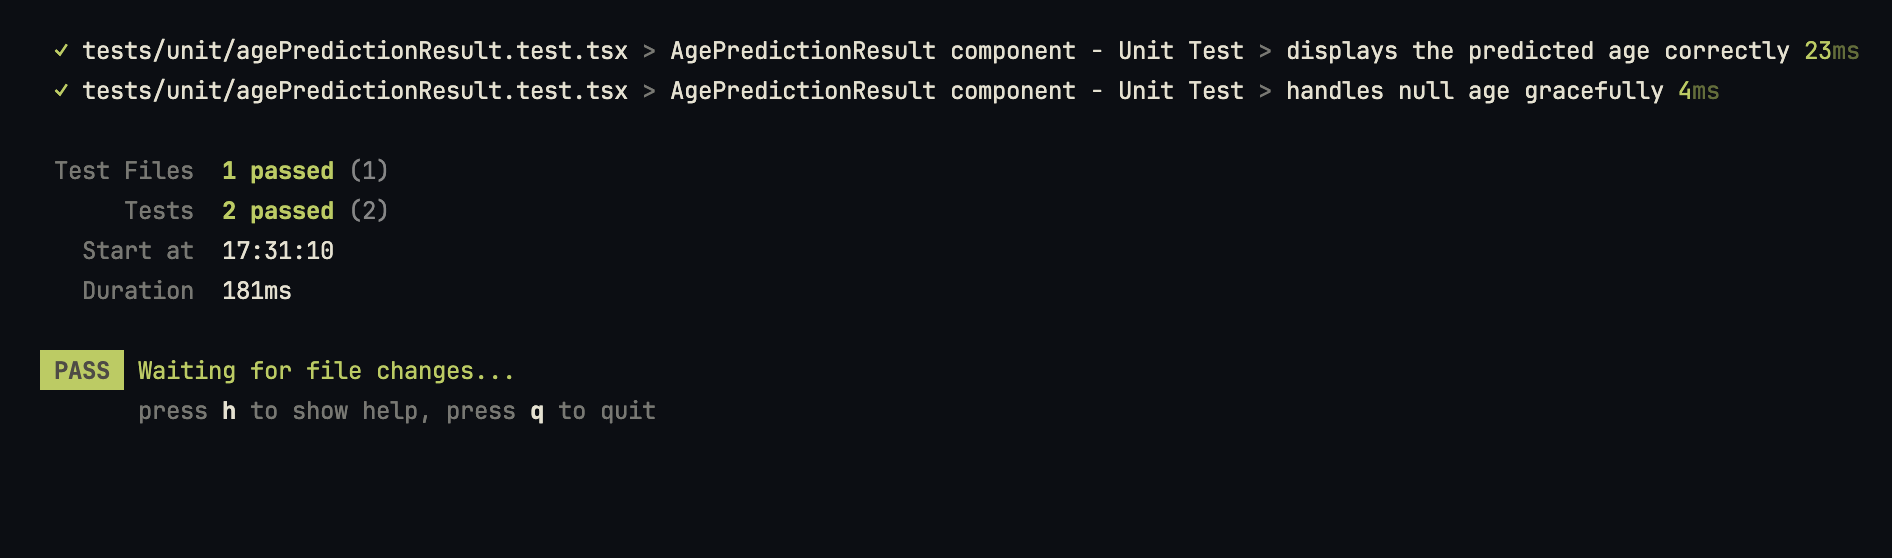1892x558 pixels.
Task: Click the 'Test Files' summary label
Action: point(124,171)
